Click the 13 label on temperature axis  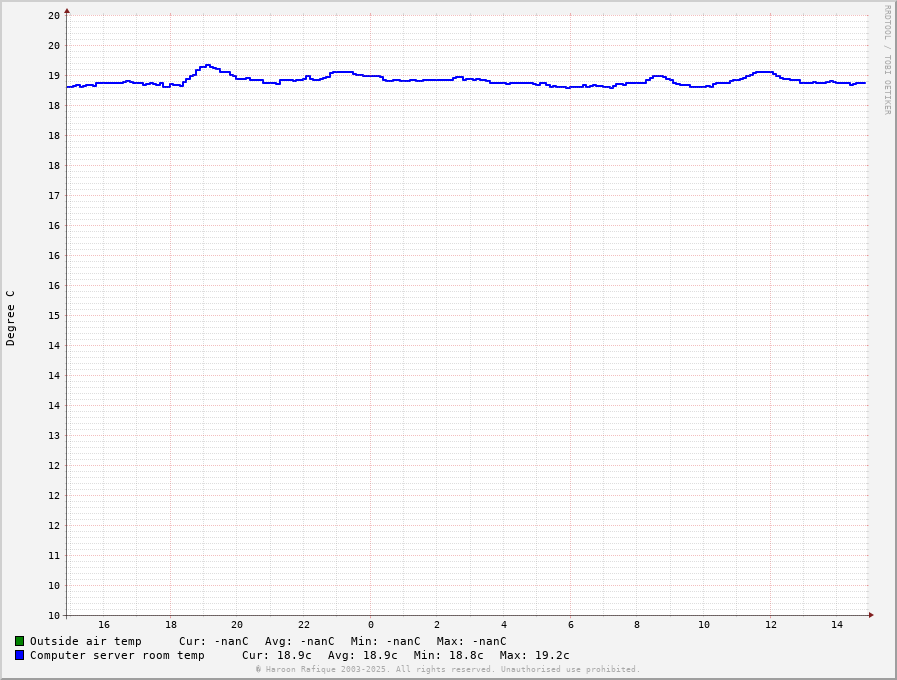click(54, 435)
